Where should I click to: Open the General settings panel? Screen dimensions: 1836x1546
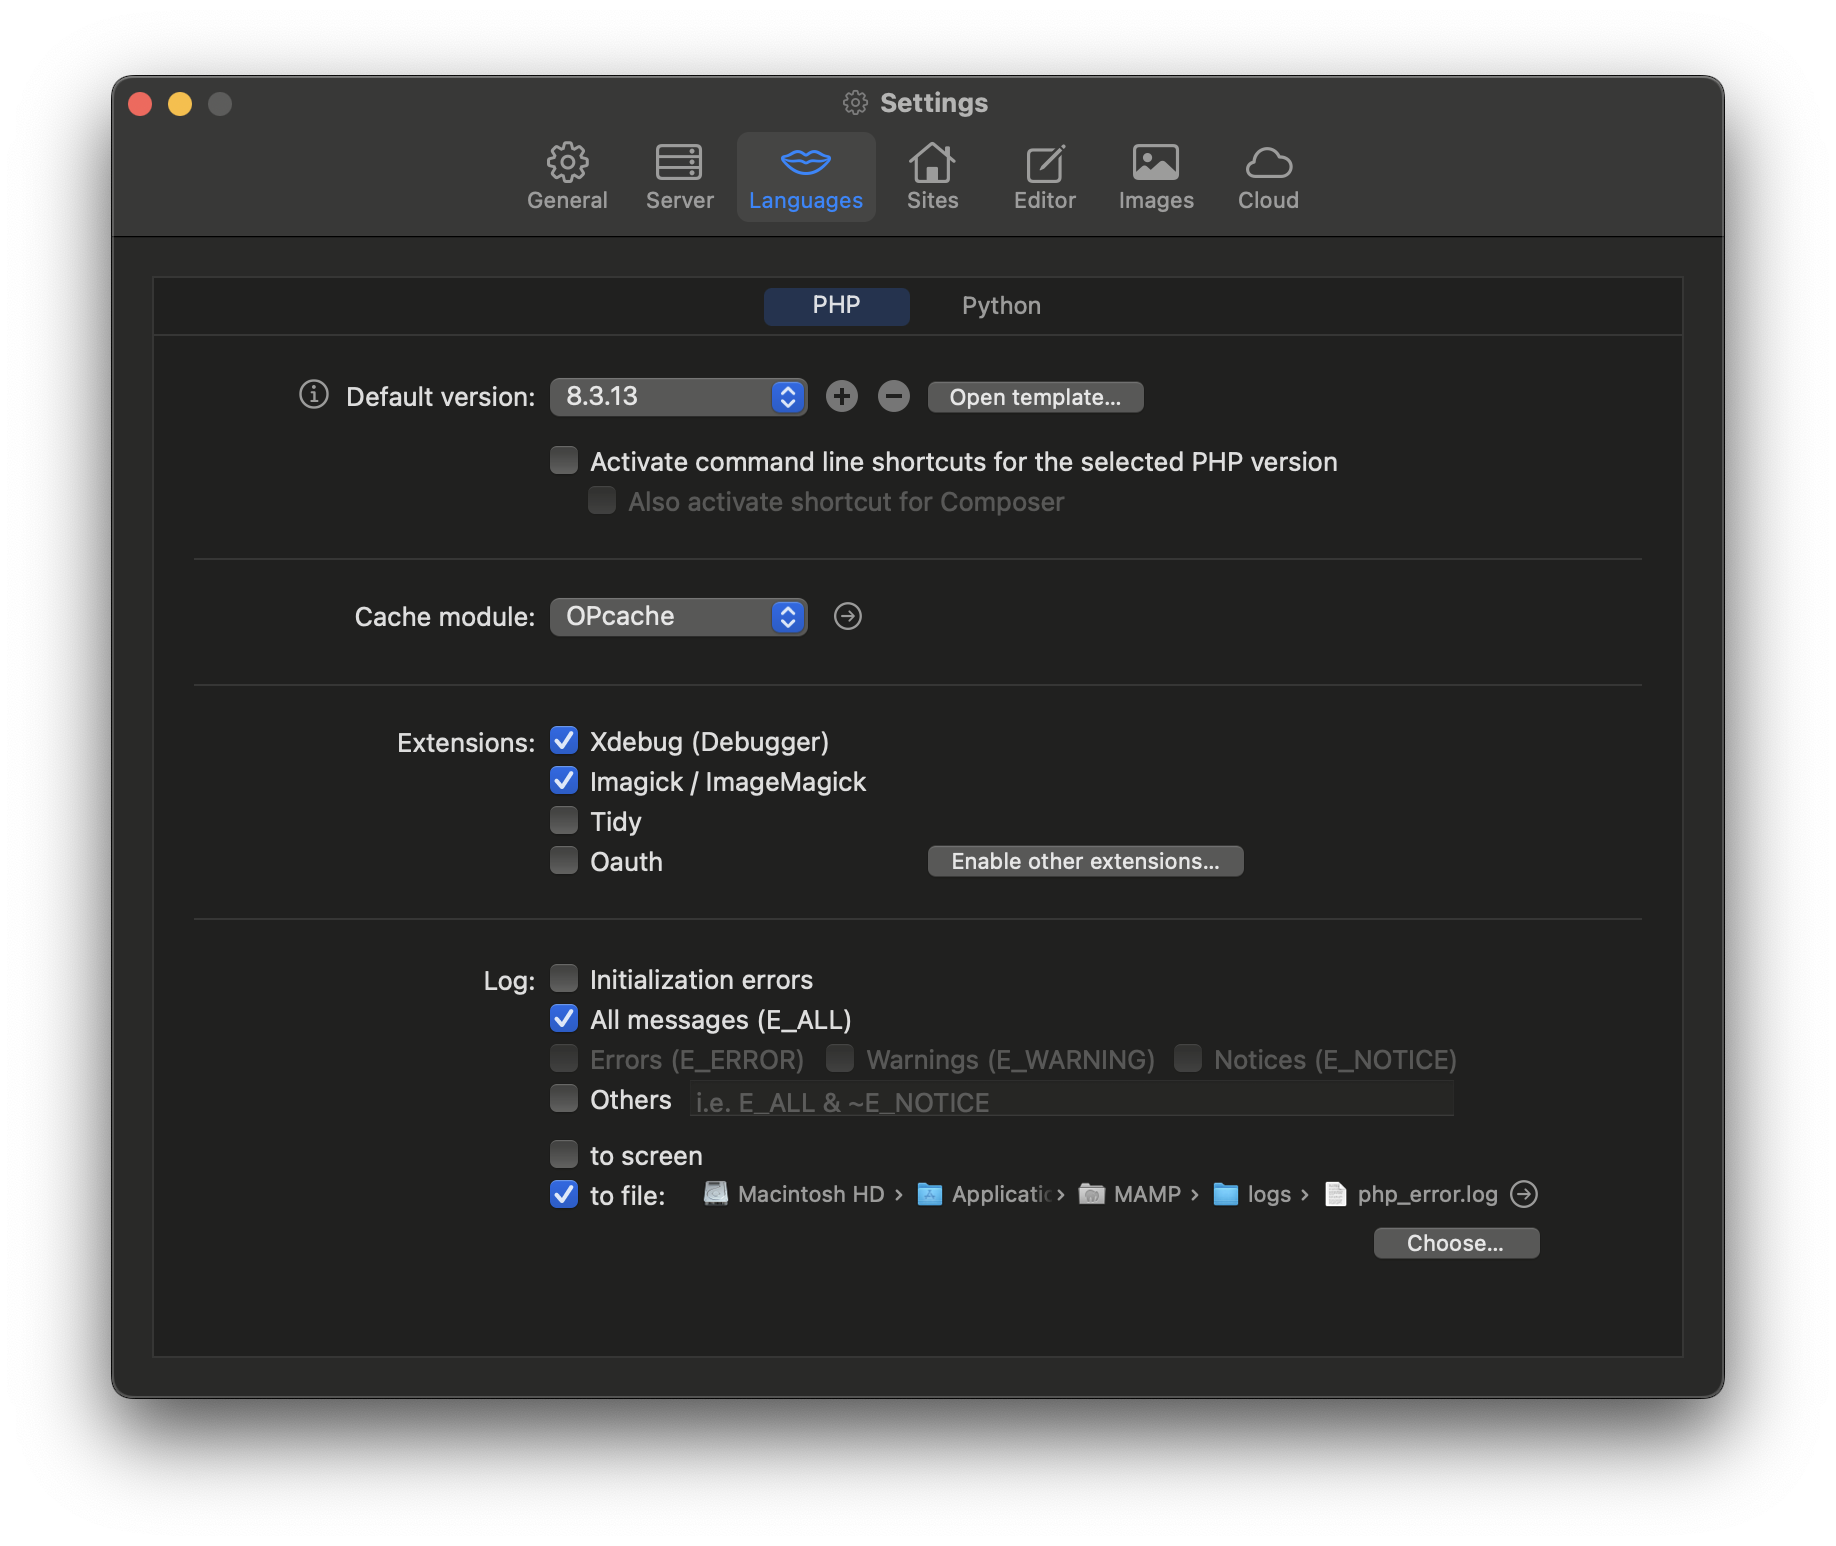(567, 177)
